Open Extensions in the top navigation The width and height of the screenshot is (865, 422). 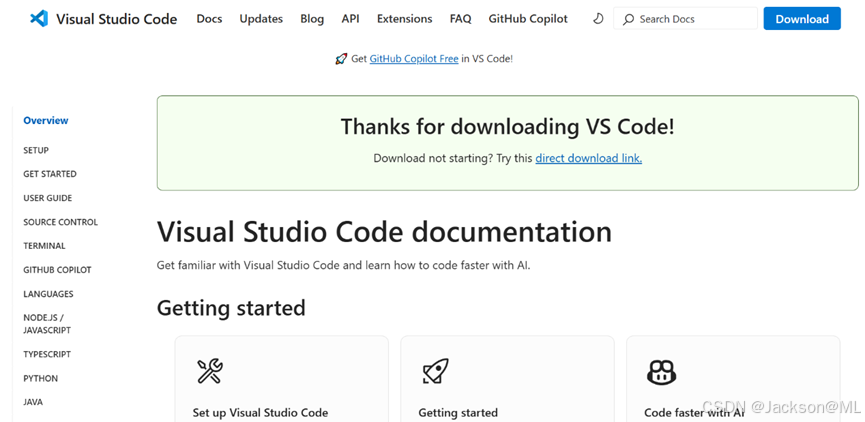click(x=404, y=19)
